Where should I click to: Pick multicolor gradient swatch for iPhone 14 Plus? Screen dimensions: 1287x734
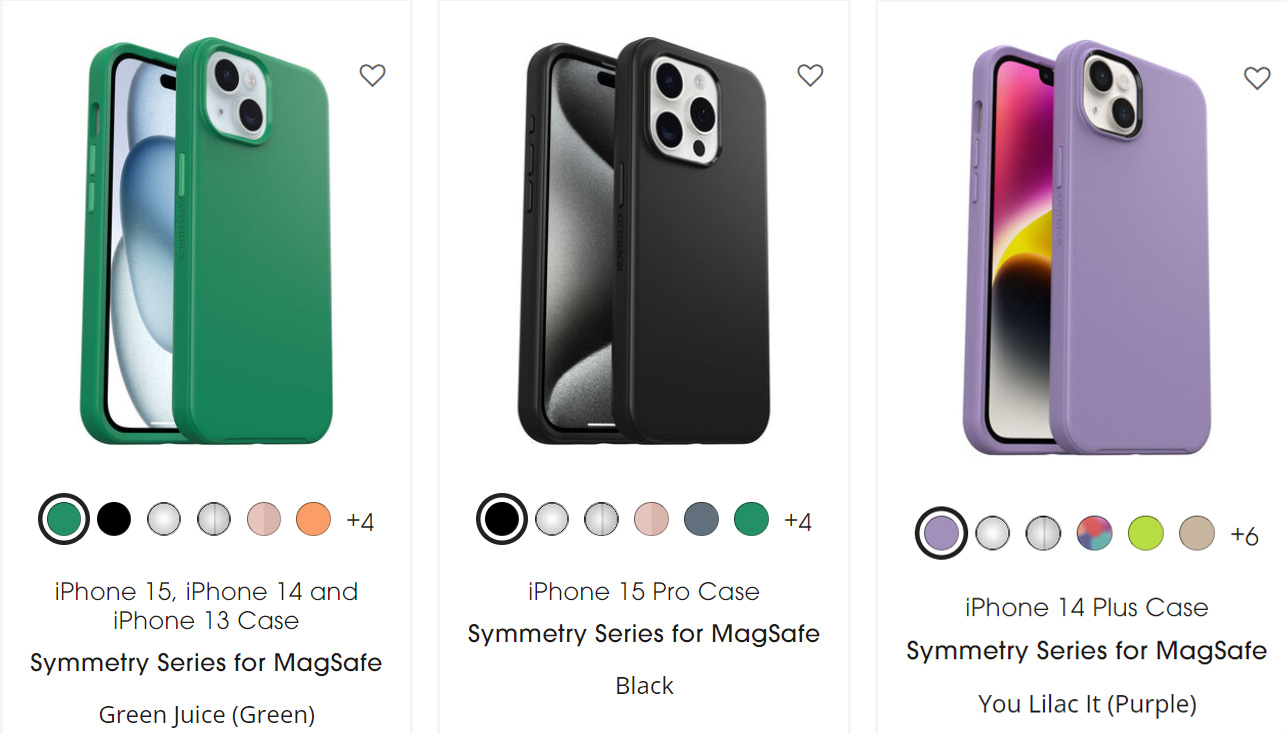point(1094,534)
